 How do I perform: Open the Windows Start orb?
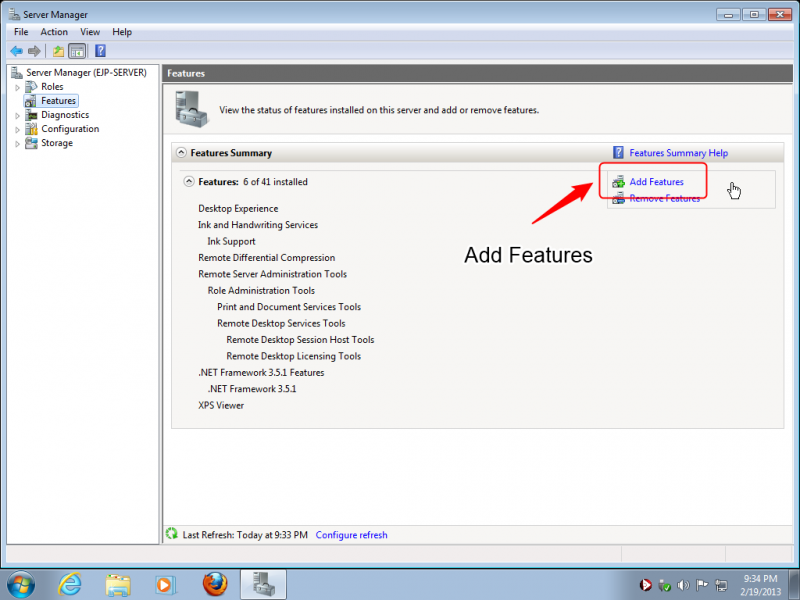coord(21,584)
